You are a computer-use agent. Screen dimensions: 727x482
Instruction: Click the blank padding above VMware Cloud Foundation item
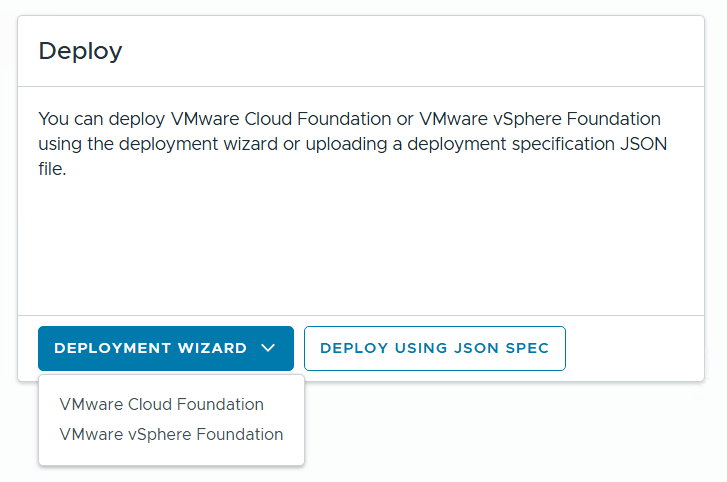click(171, 384)
